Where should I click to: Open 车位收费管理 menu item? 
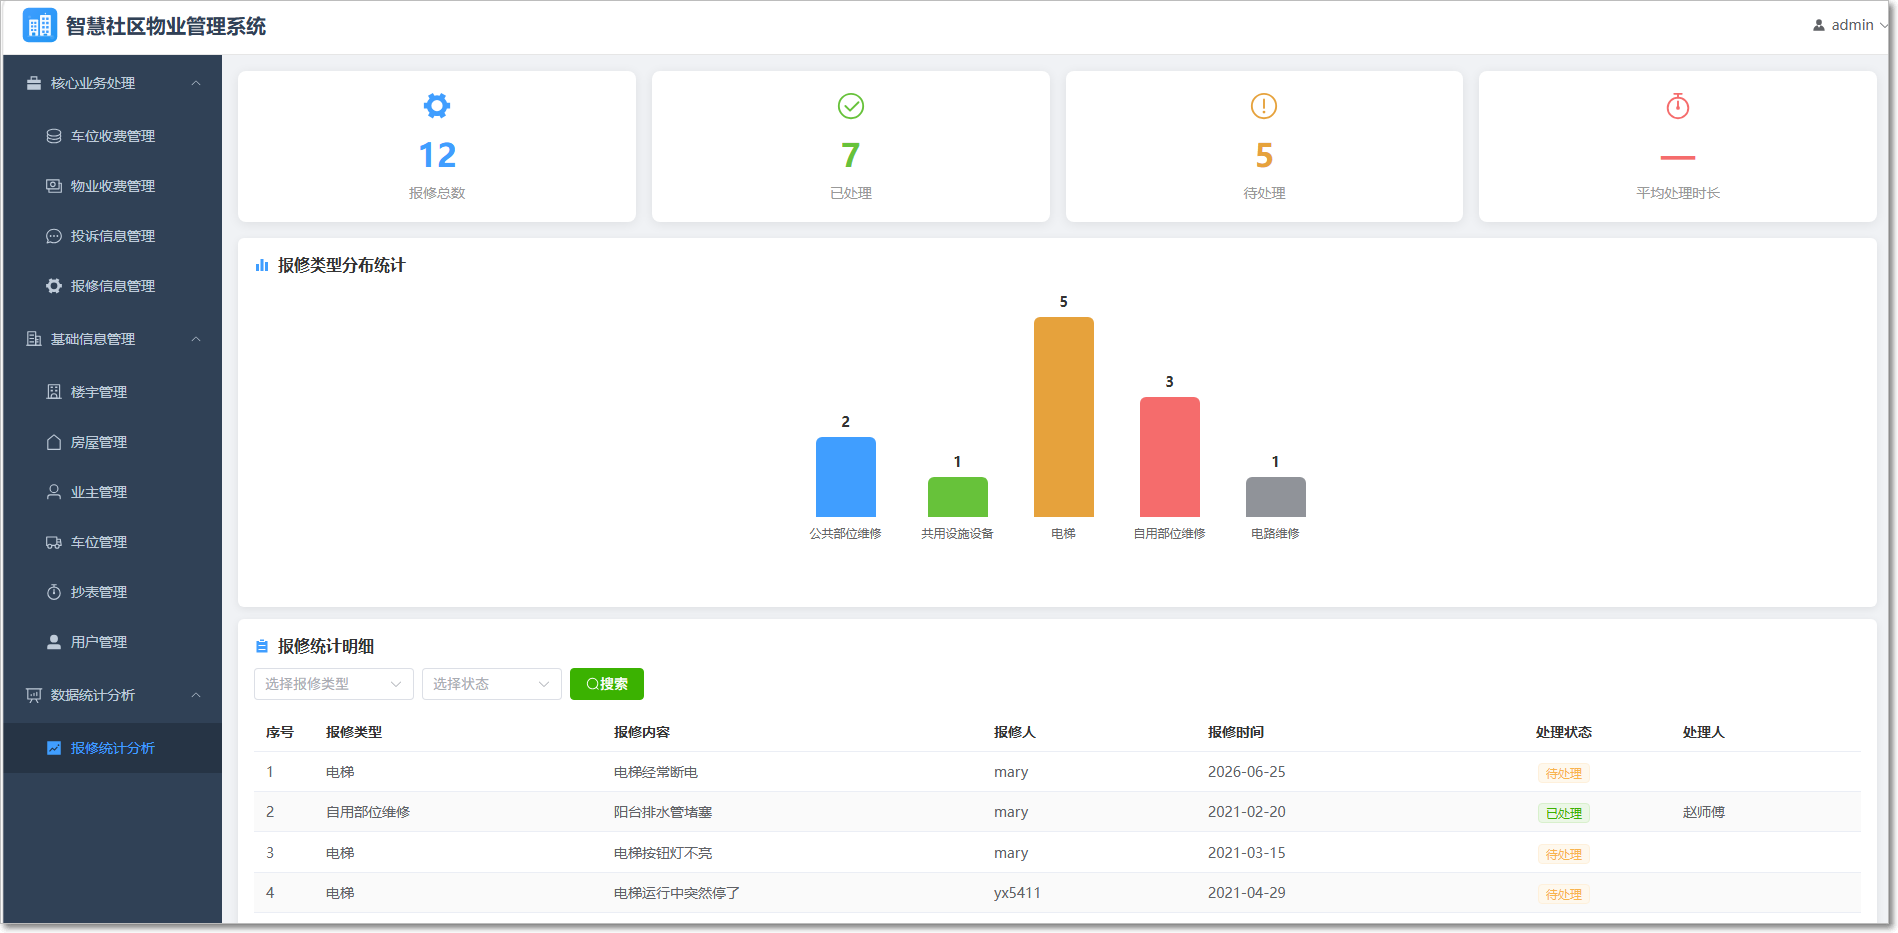point(112,136)
